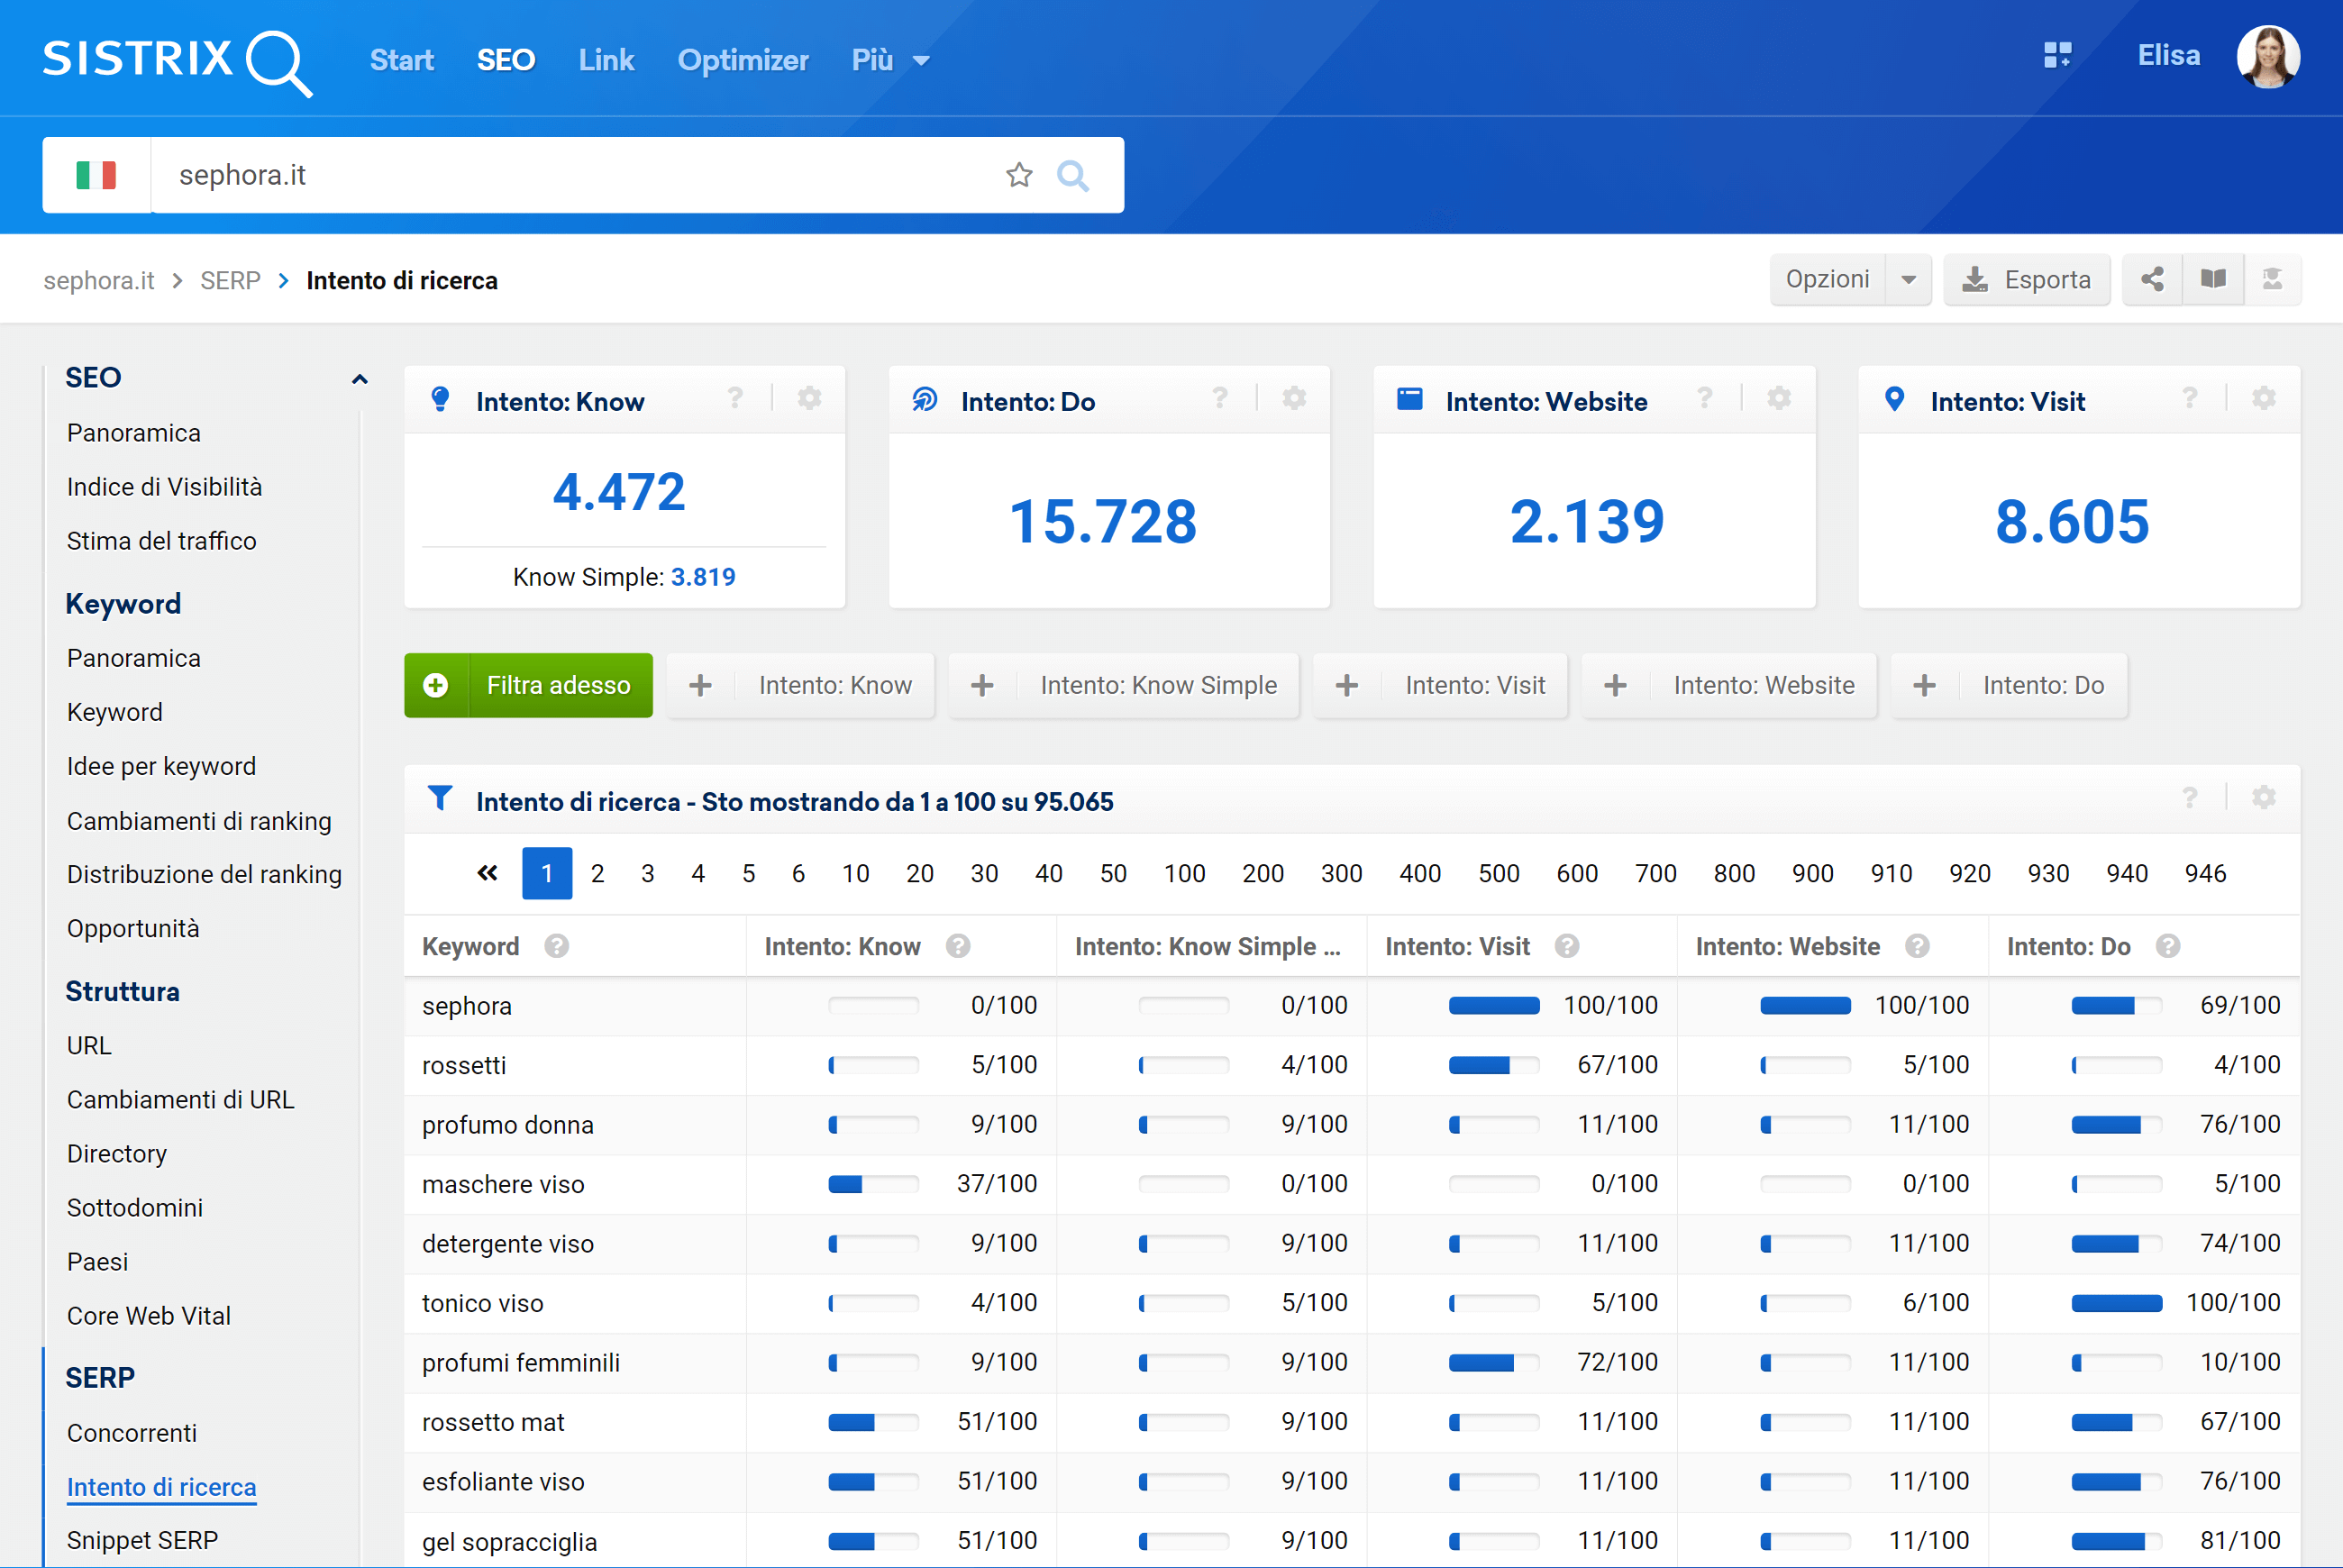The image size is (2343, 1568).
Task: Click the keyword 'rossetto mat'
Action: click(493, 1422)
